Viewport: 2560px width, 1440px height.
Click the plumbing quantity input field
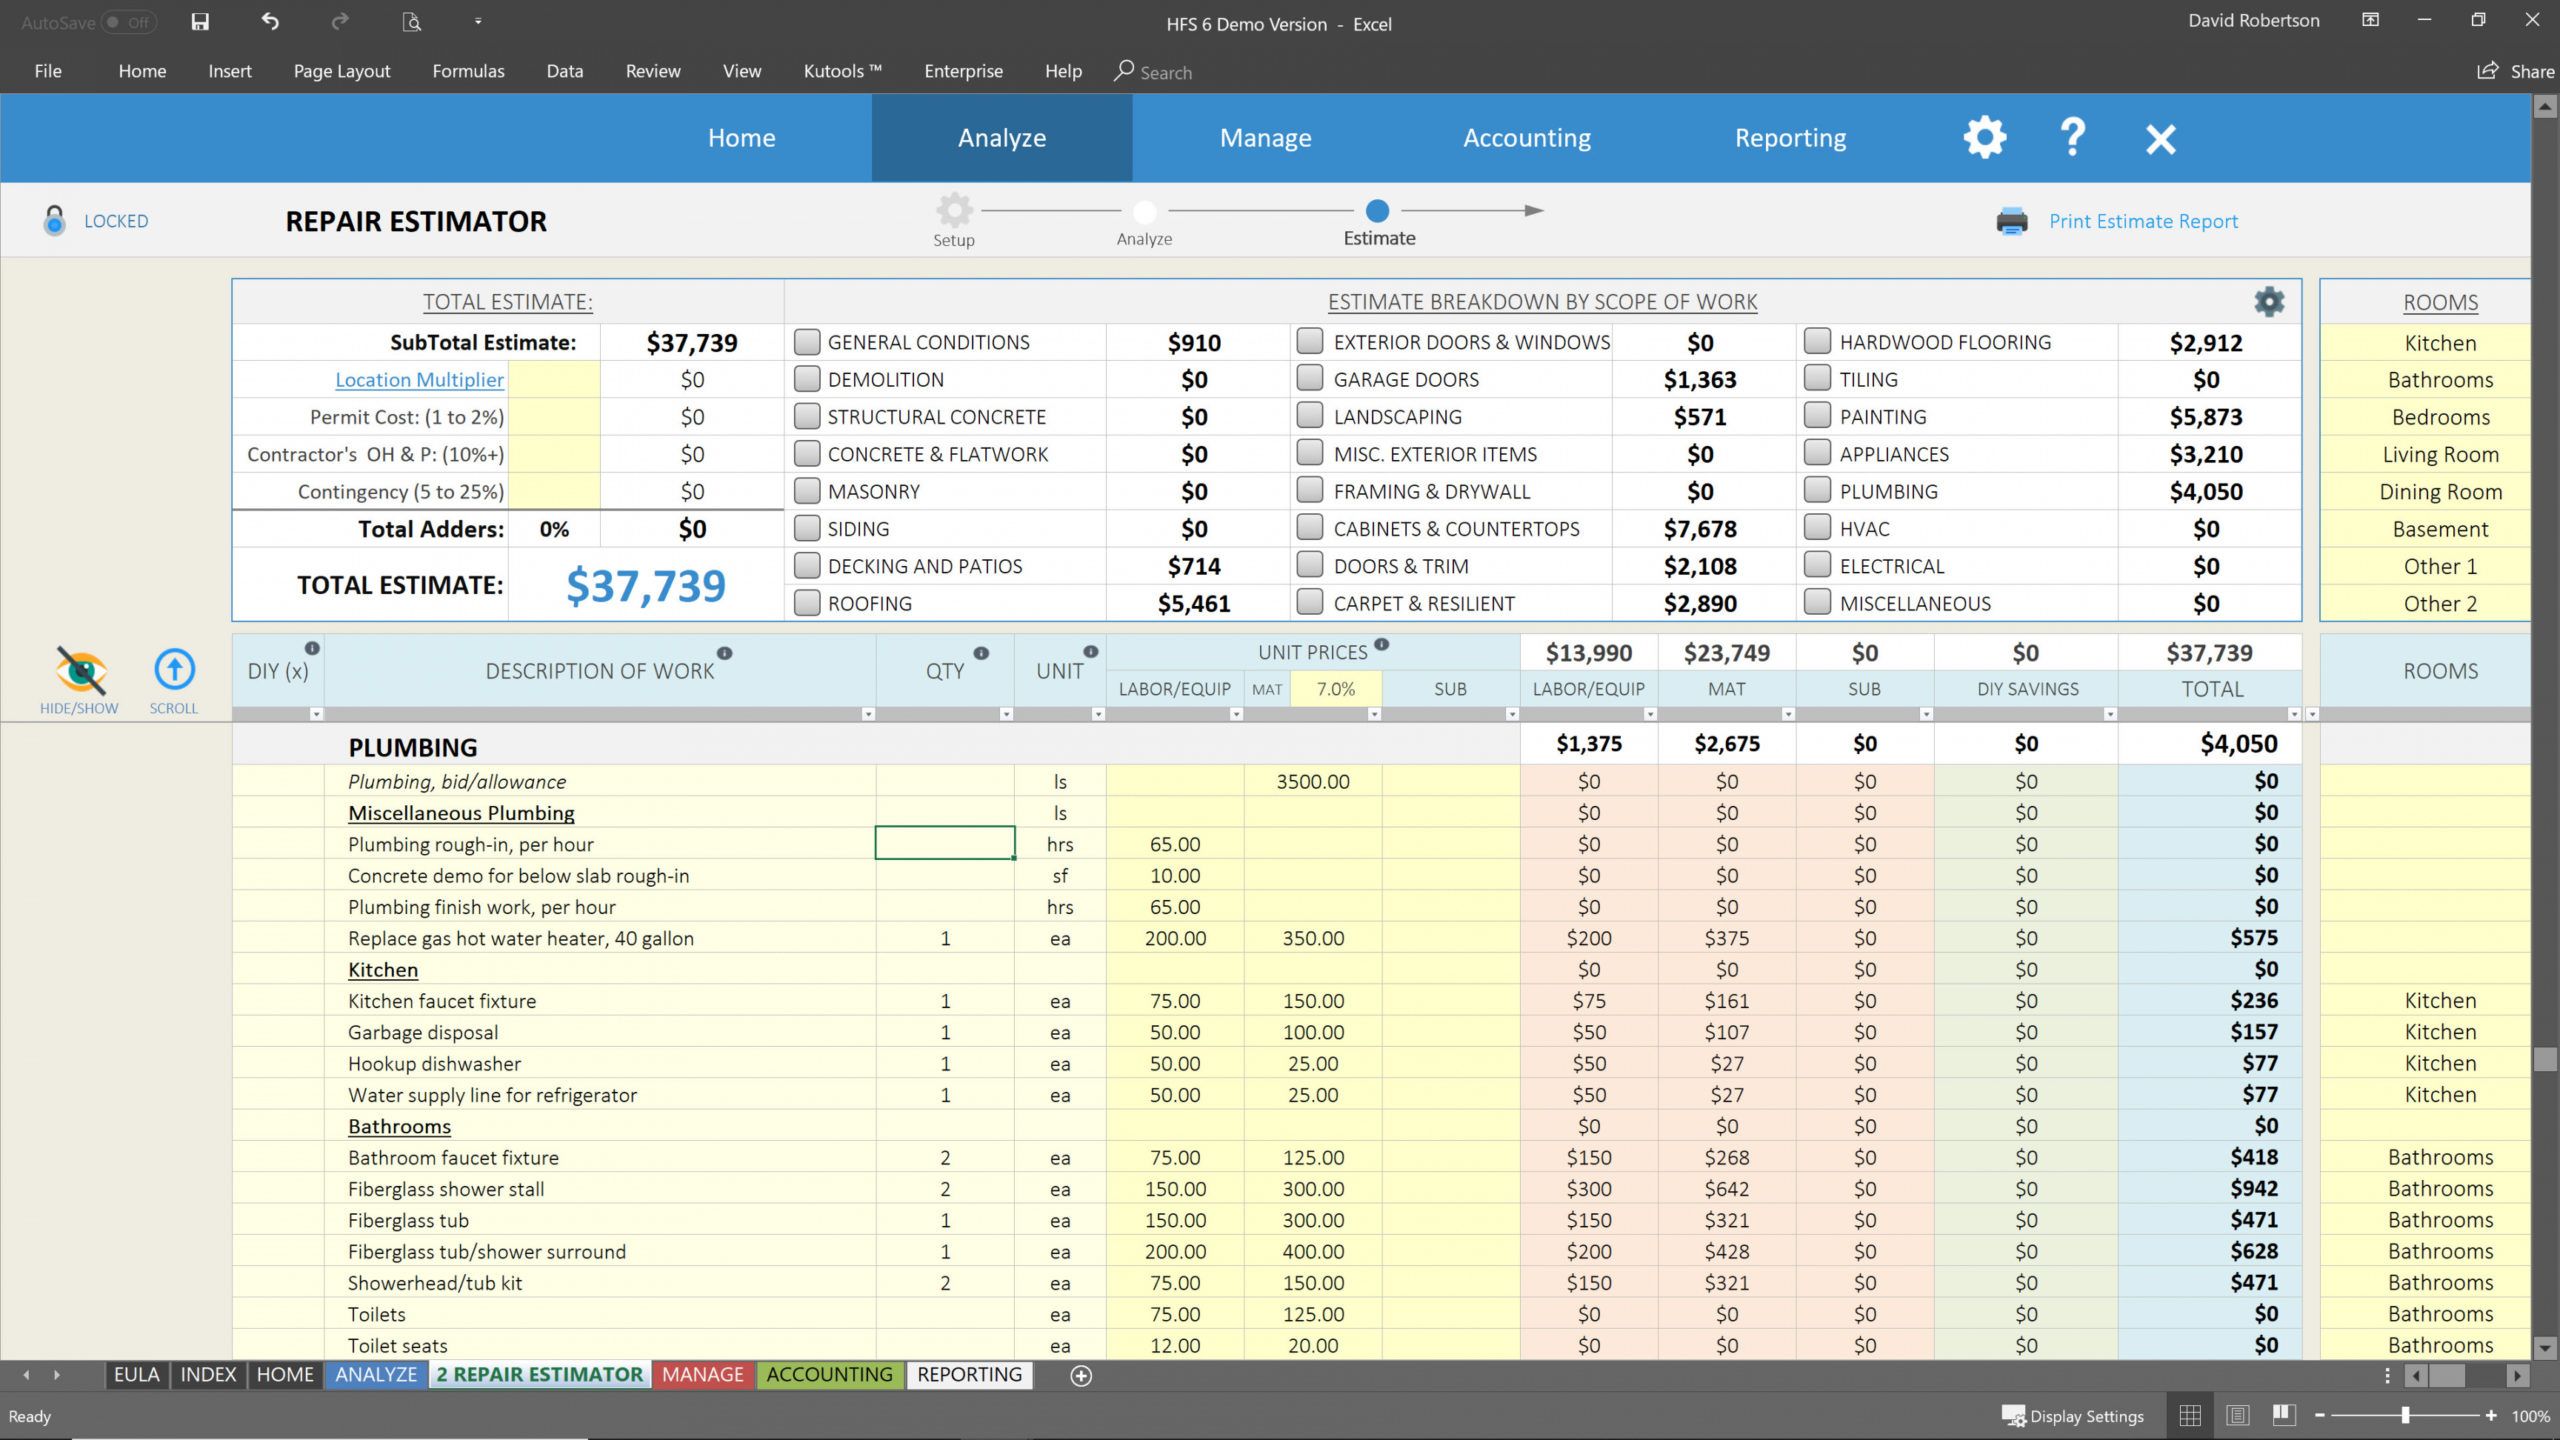[x=944, y=844]
